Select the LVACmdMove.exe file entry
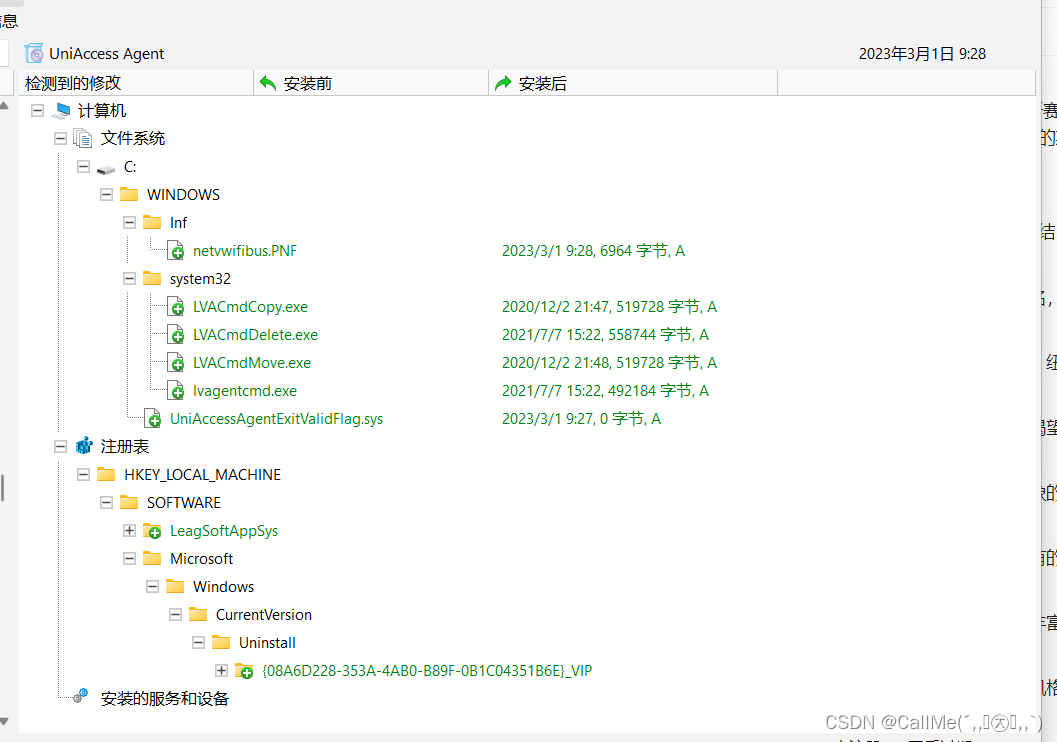The width and height of the screenshot is (1057, 742). [x=252, y=363]
